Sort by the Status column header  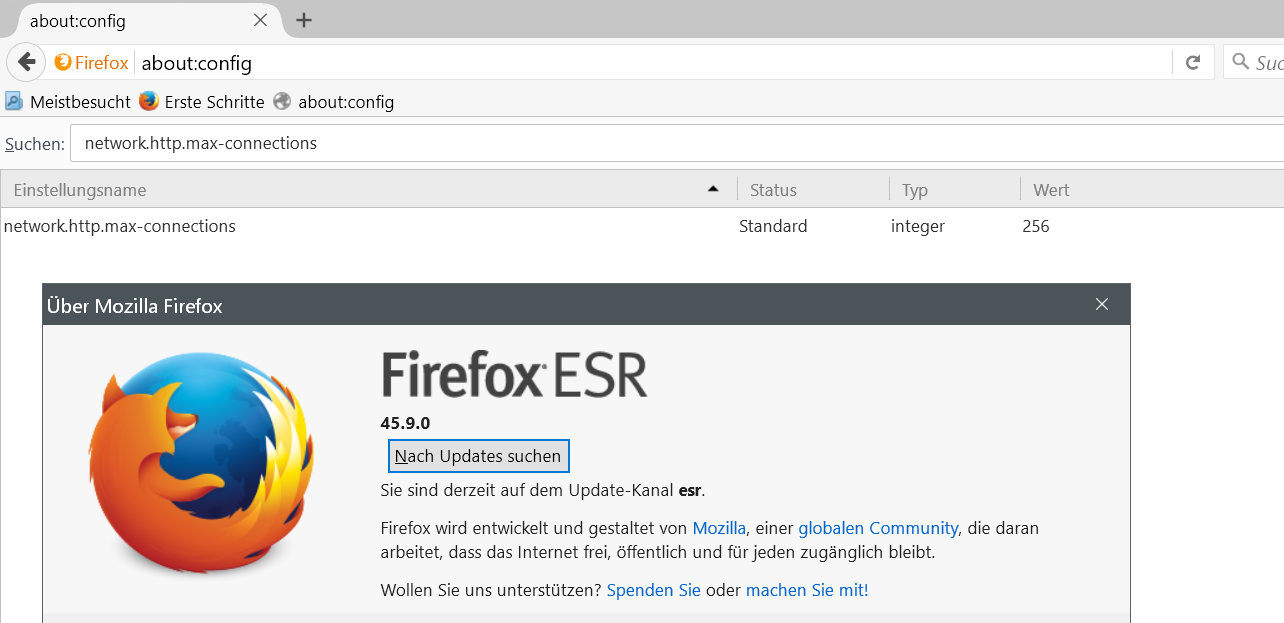tap(813, 190)
